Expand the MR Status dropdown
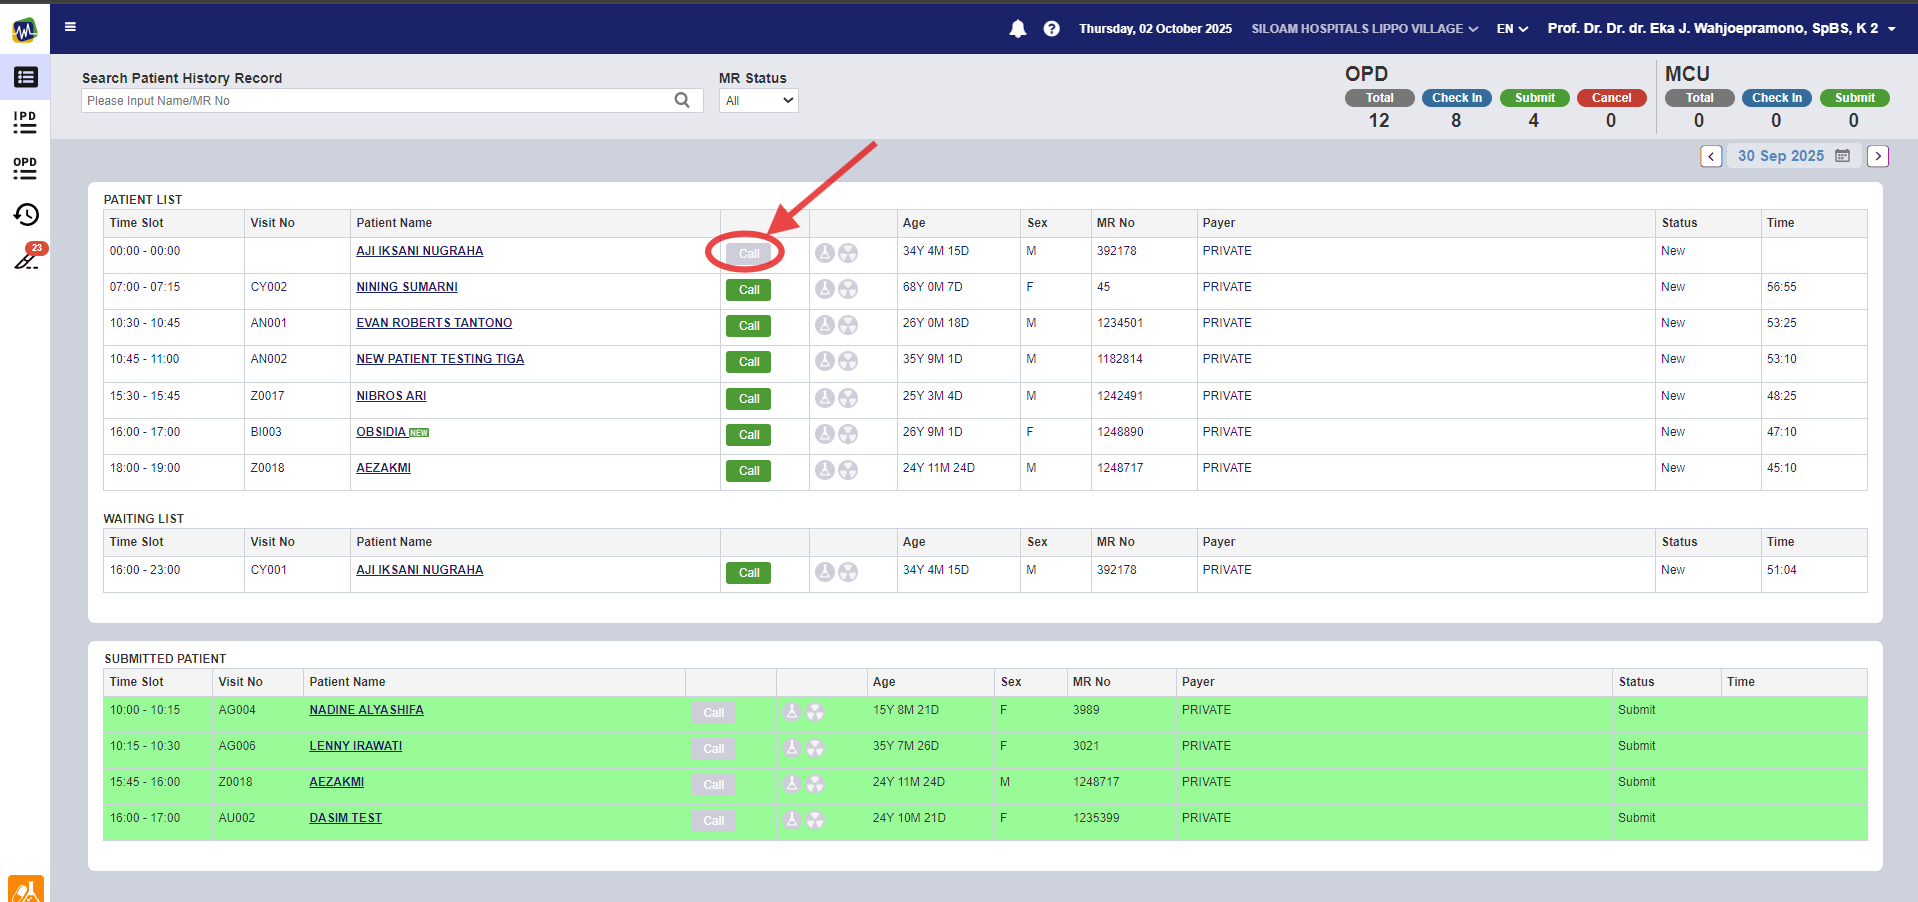Viewport: 1918px width, 902px height. coord(758,100)
